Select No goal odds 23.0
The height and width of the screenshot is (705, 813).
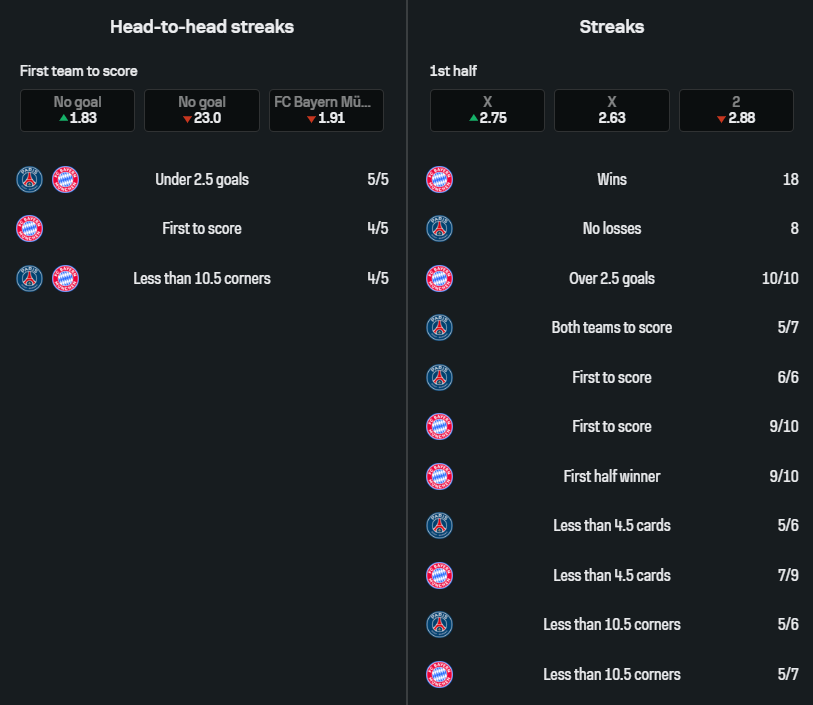(x=201, y=110)
